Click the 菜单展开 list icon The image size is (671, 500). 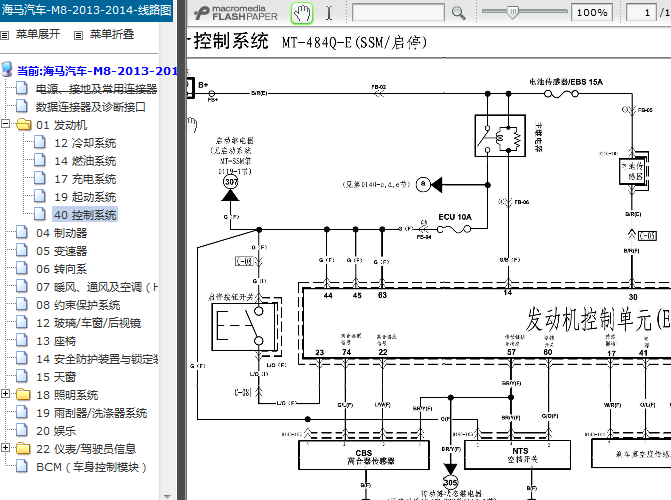coord(5,35)
